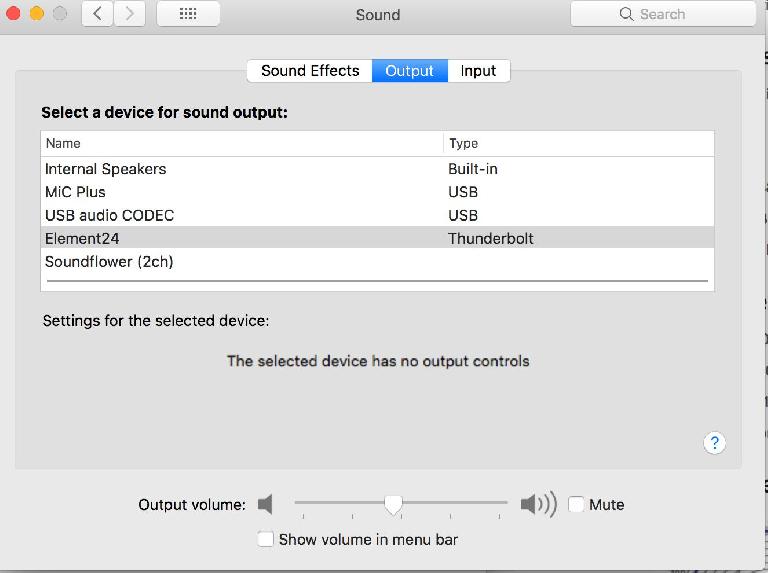This screenshot has width=768, height=573.
Task: Enable the Mute checkbox
Action: [576, 504]
